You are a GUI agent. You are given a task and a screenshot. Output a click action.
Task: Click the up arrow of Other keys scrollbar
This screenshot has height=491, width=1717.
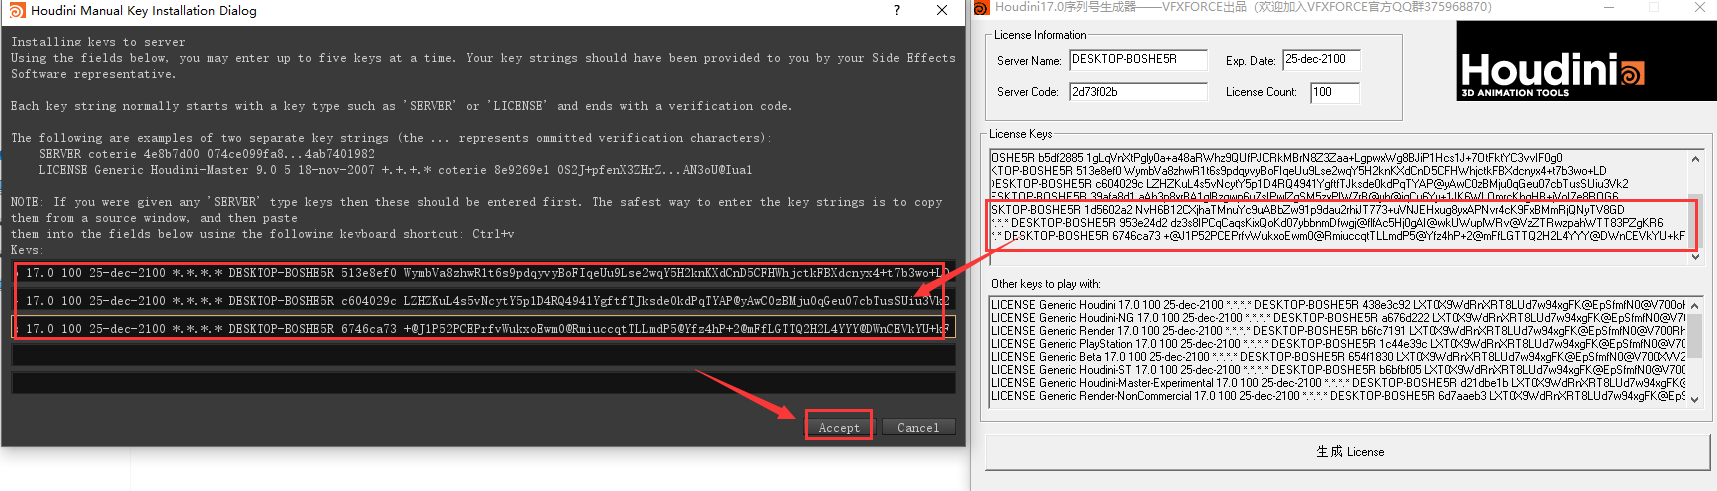tap(1695, 305)
